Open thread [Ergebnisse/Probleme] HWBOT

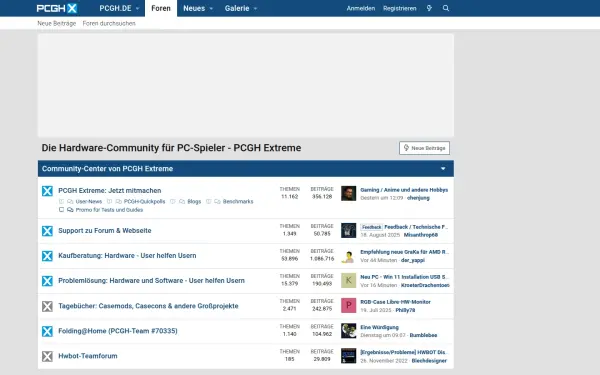pos(404,352)
